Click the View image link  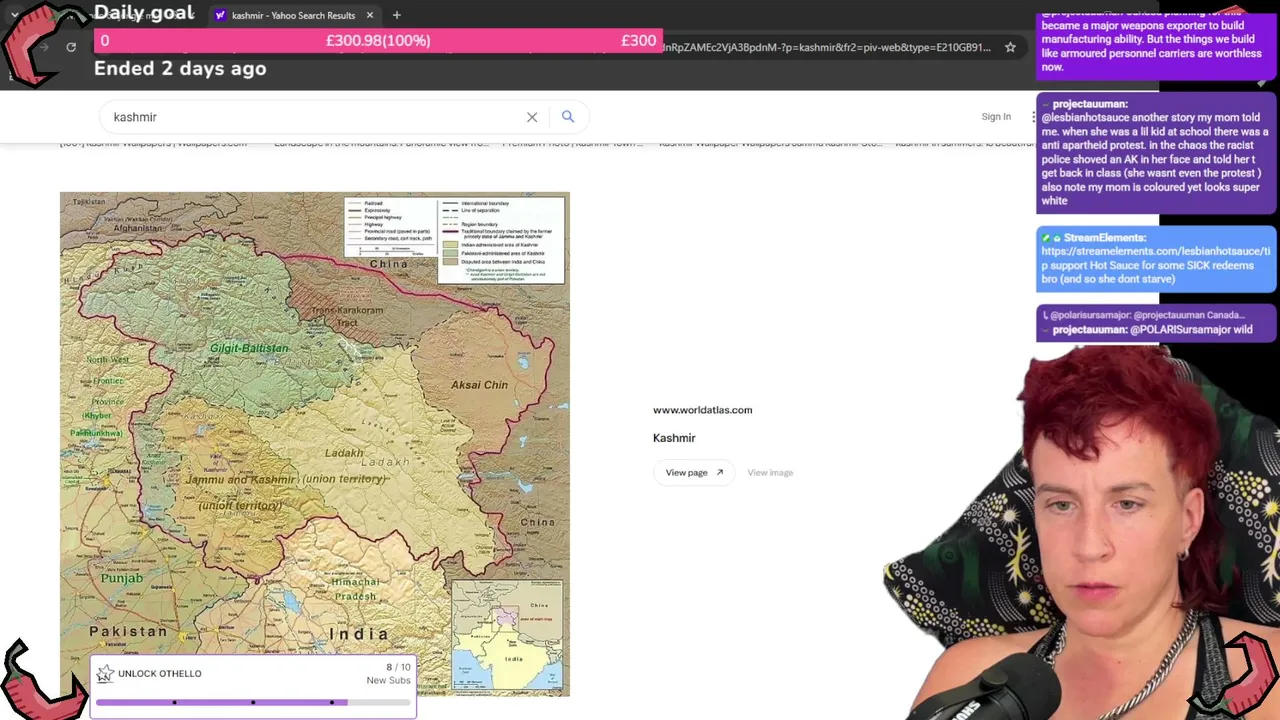(x=770, y=472)
